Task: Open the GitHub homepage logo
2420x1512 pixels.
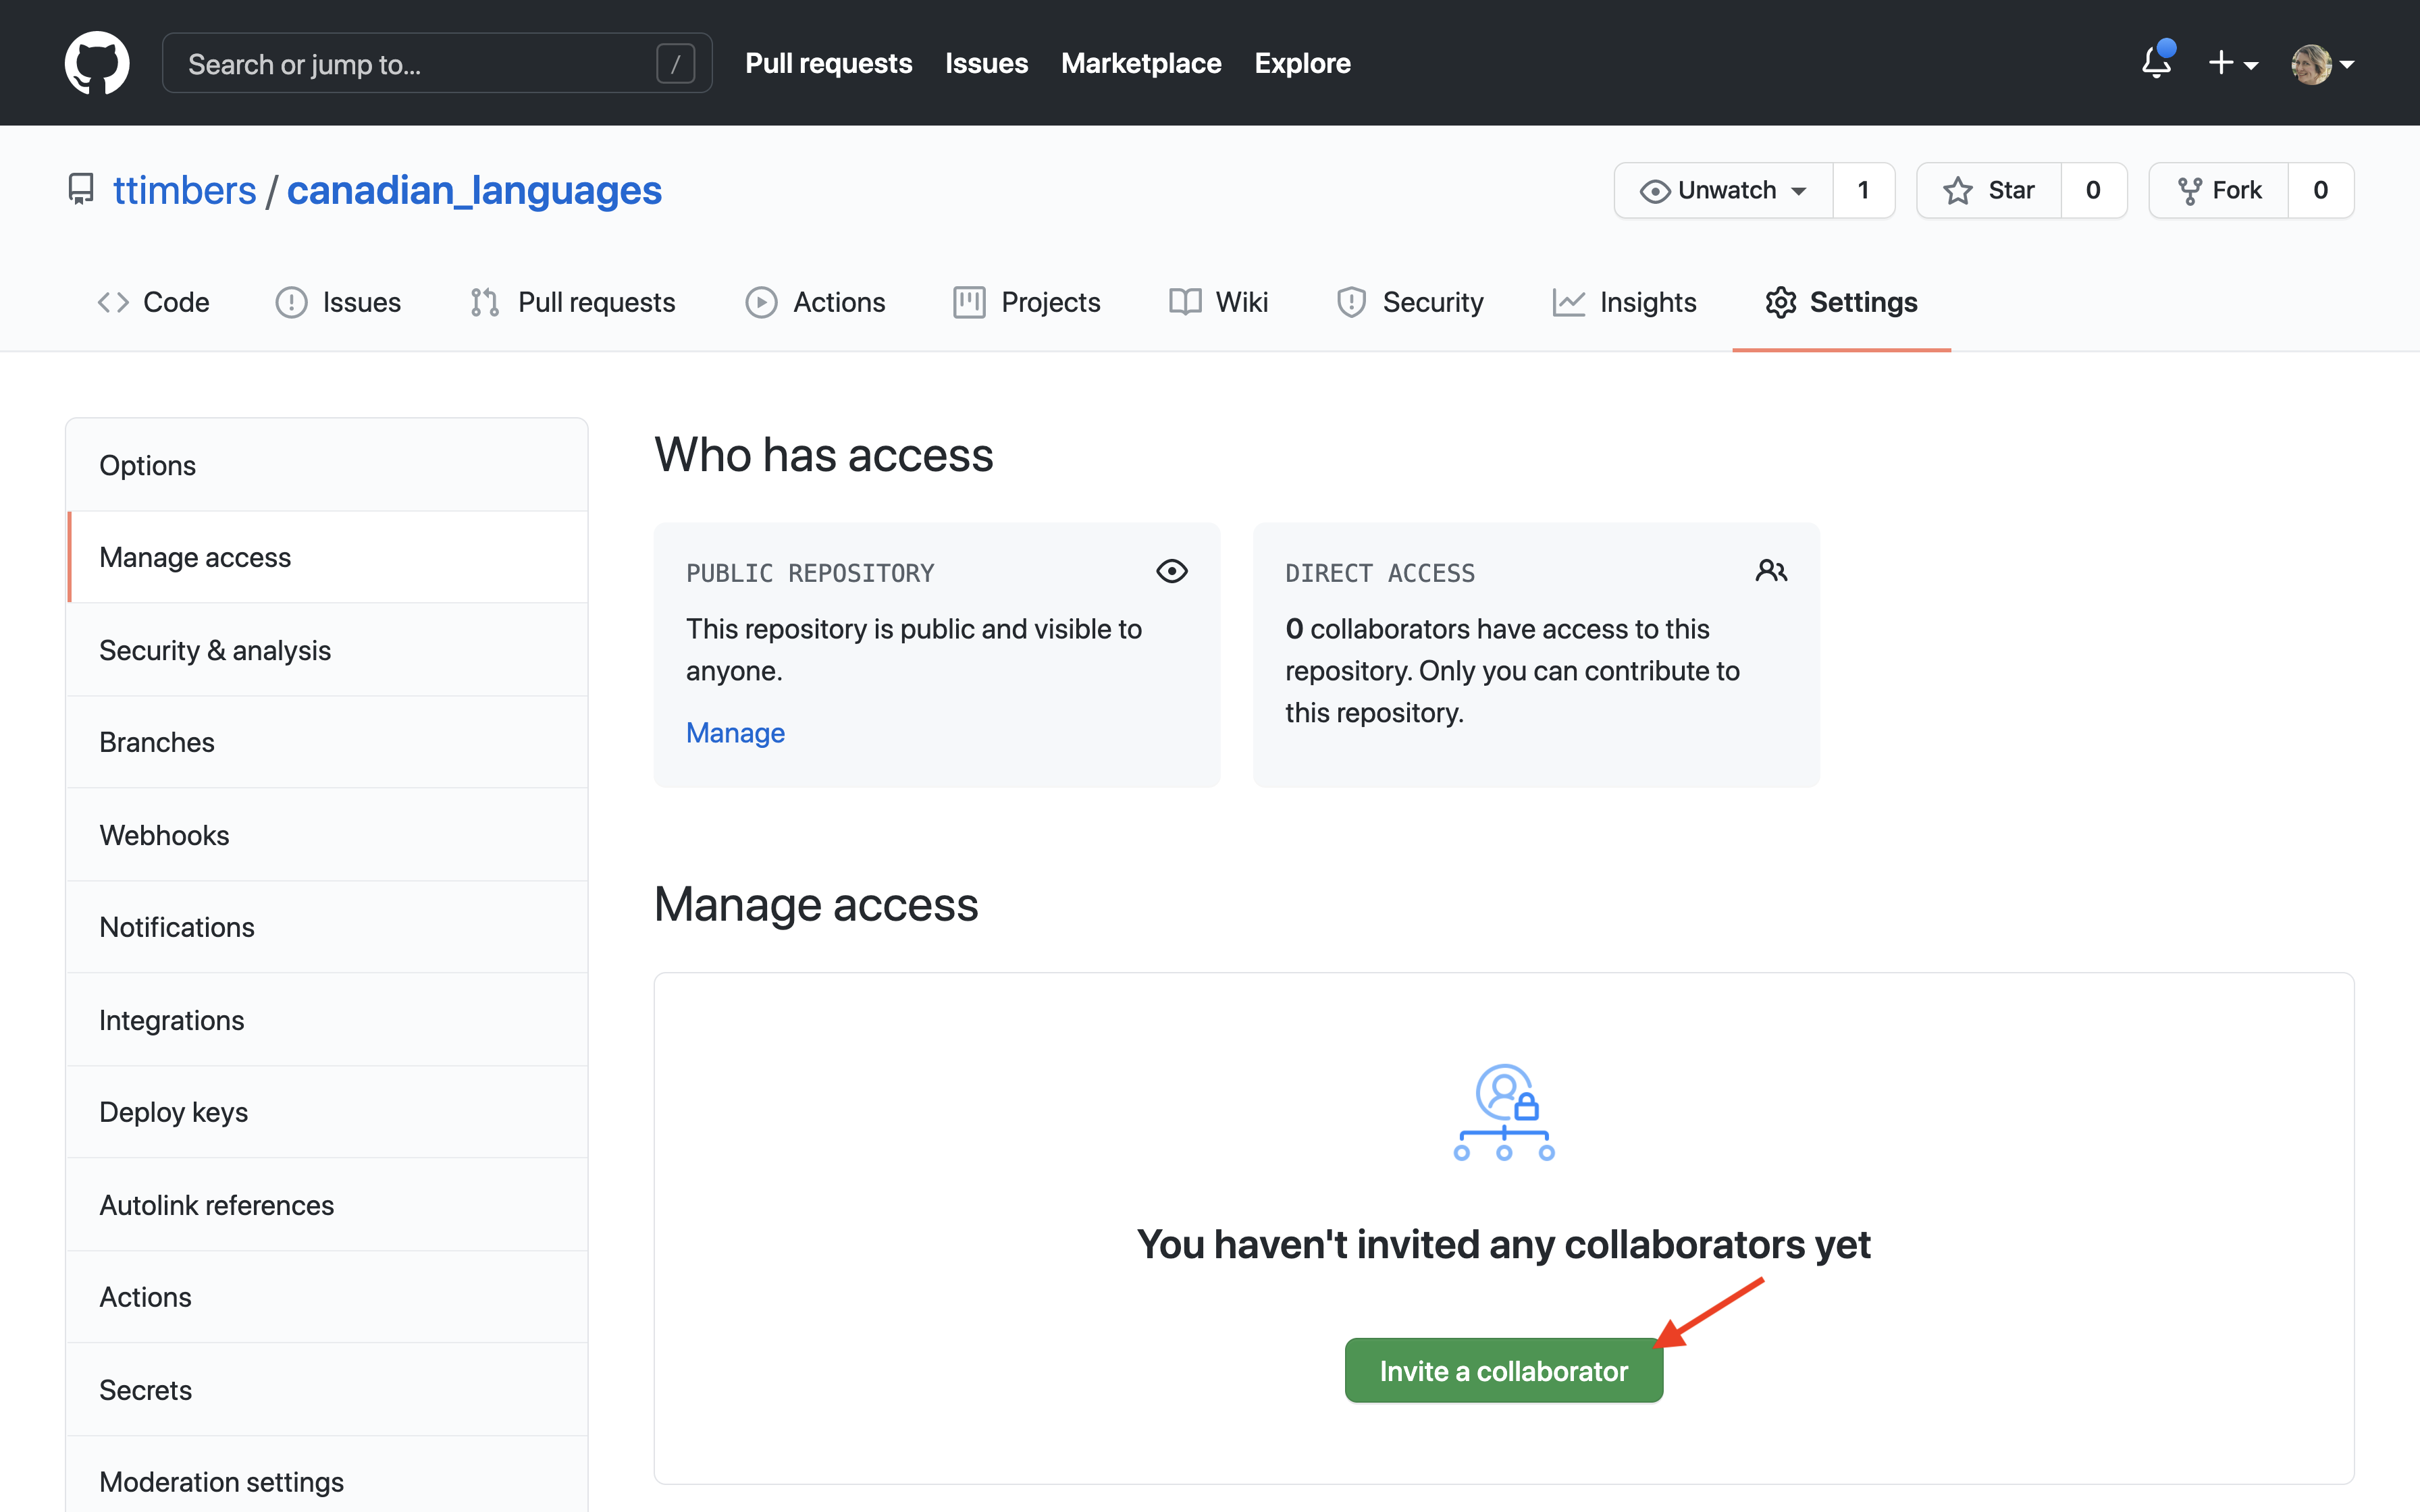Action: 97,63
